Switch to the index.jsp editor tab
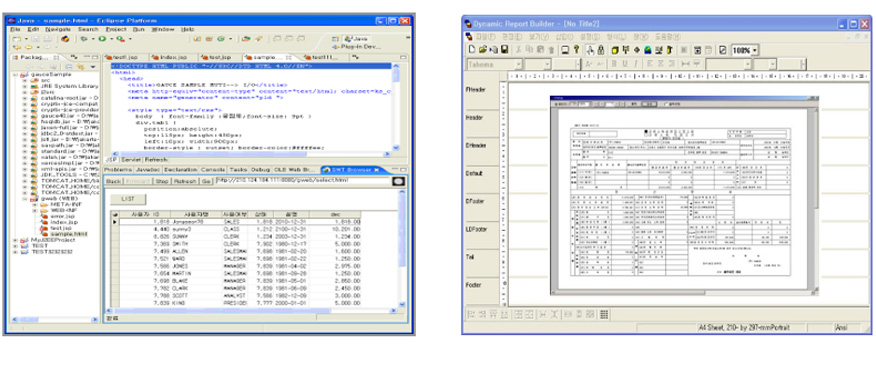The height and width of the screenshot is (386, 876). (x=170, y=58)
